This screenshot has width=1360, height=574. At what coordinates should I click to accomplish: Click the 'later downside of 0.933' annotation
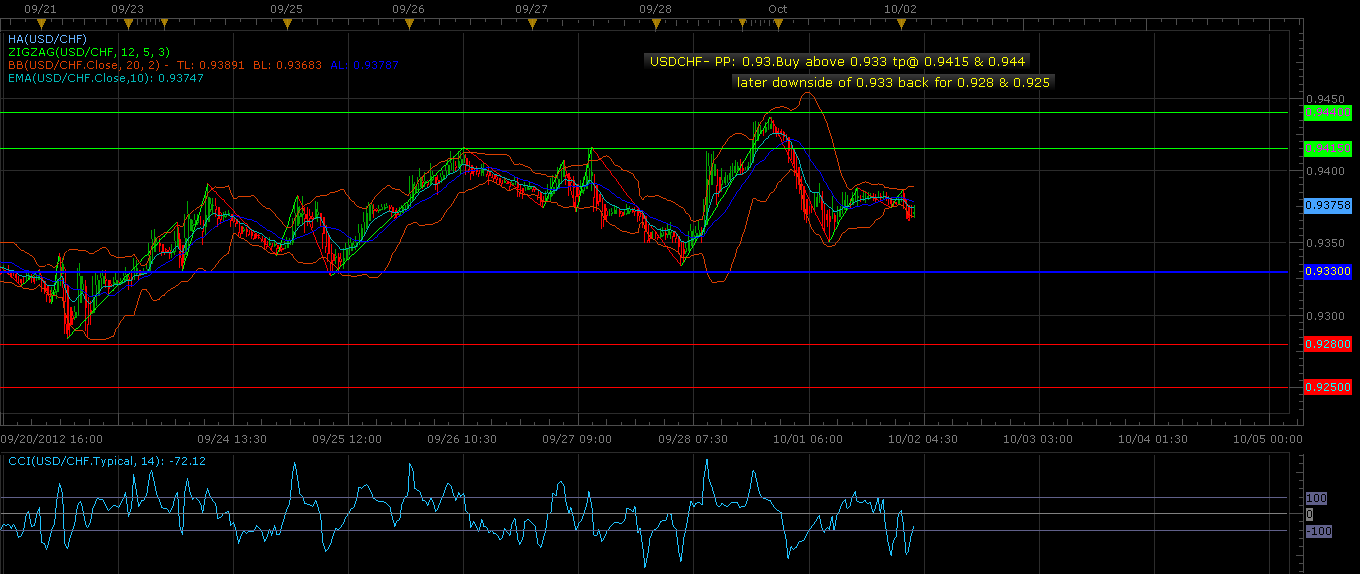(893, 83)
